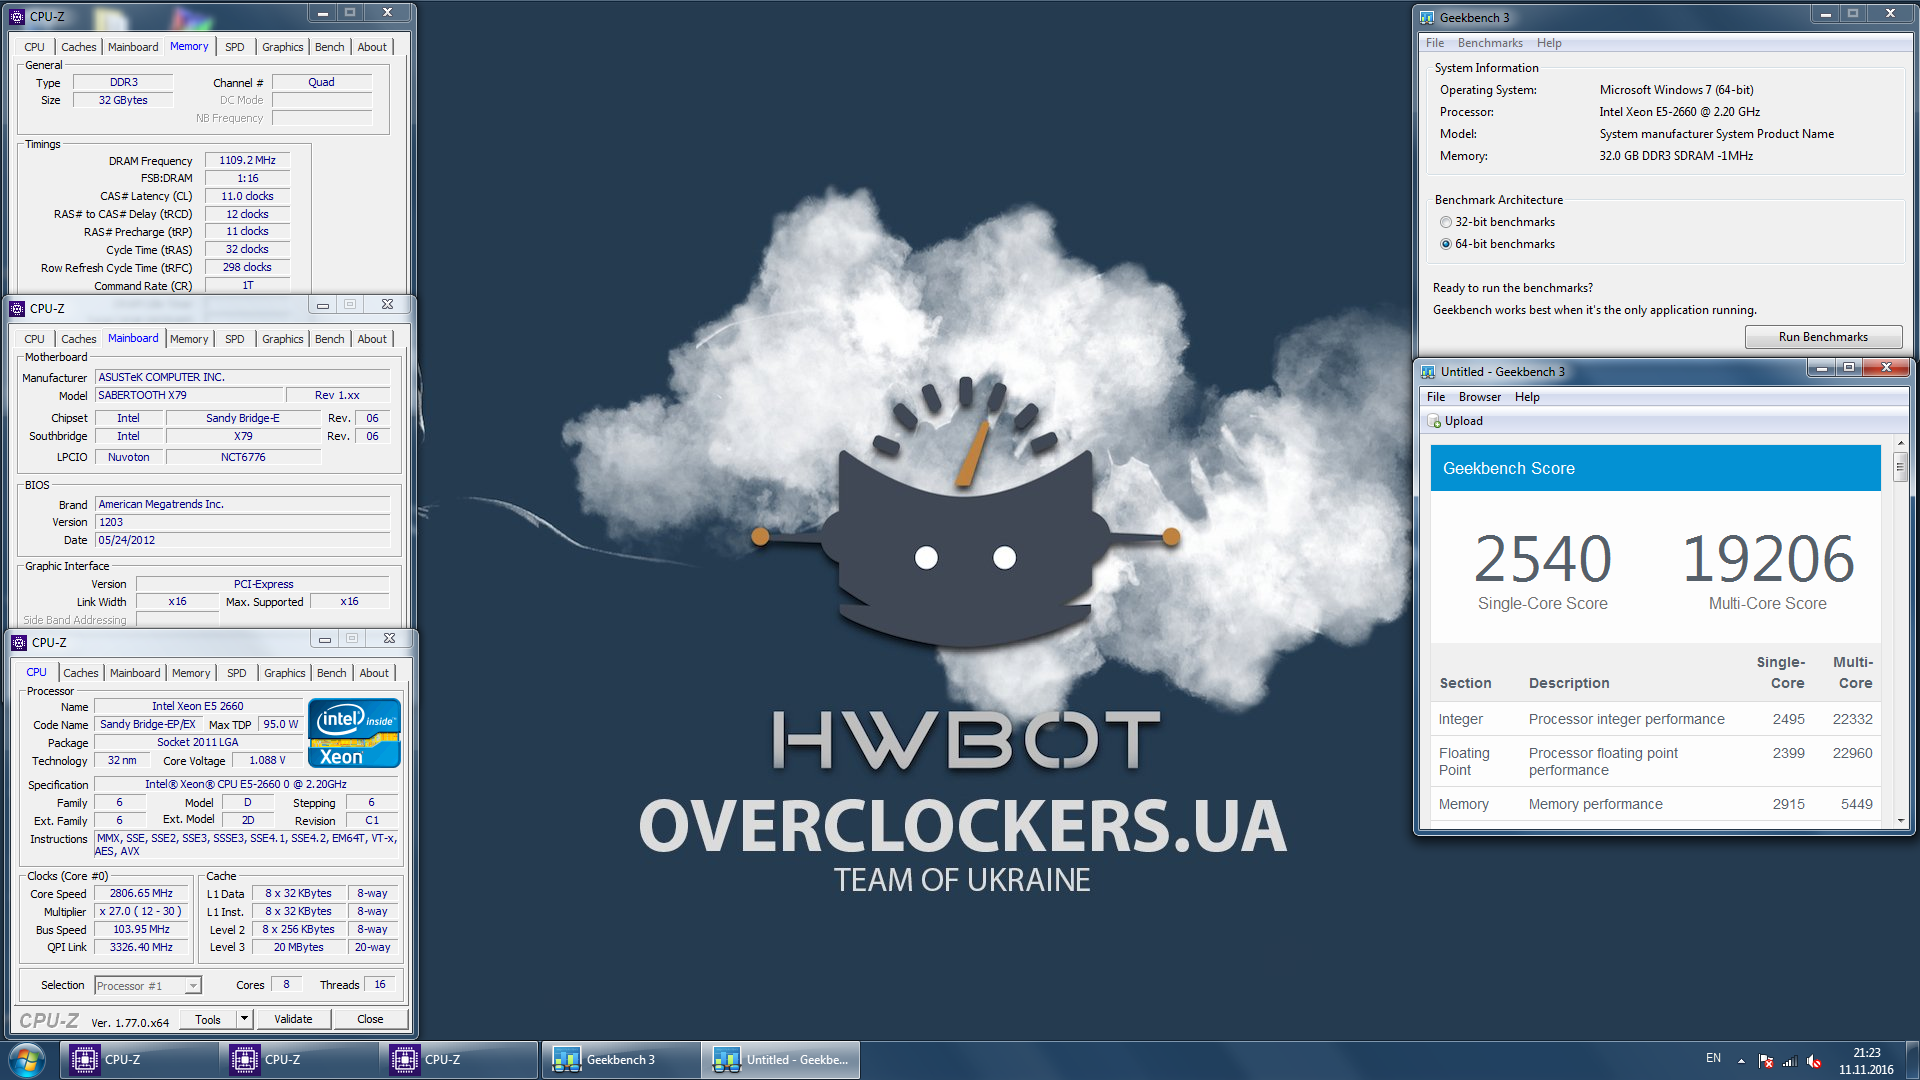Click Untitled - Geekbench window title icon
Image resolution: width=1920 pixels, height=1080 pixels.
1428,372
